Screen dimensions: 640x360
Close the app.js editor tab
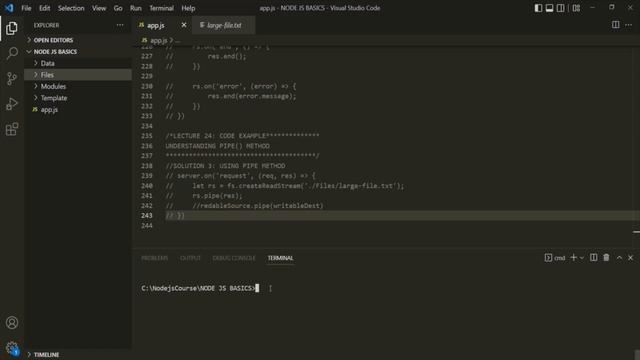[x=184, y=25]
